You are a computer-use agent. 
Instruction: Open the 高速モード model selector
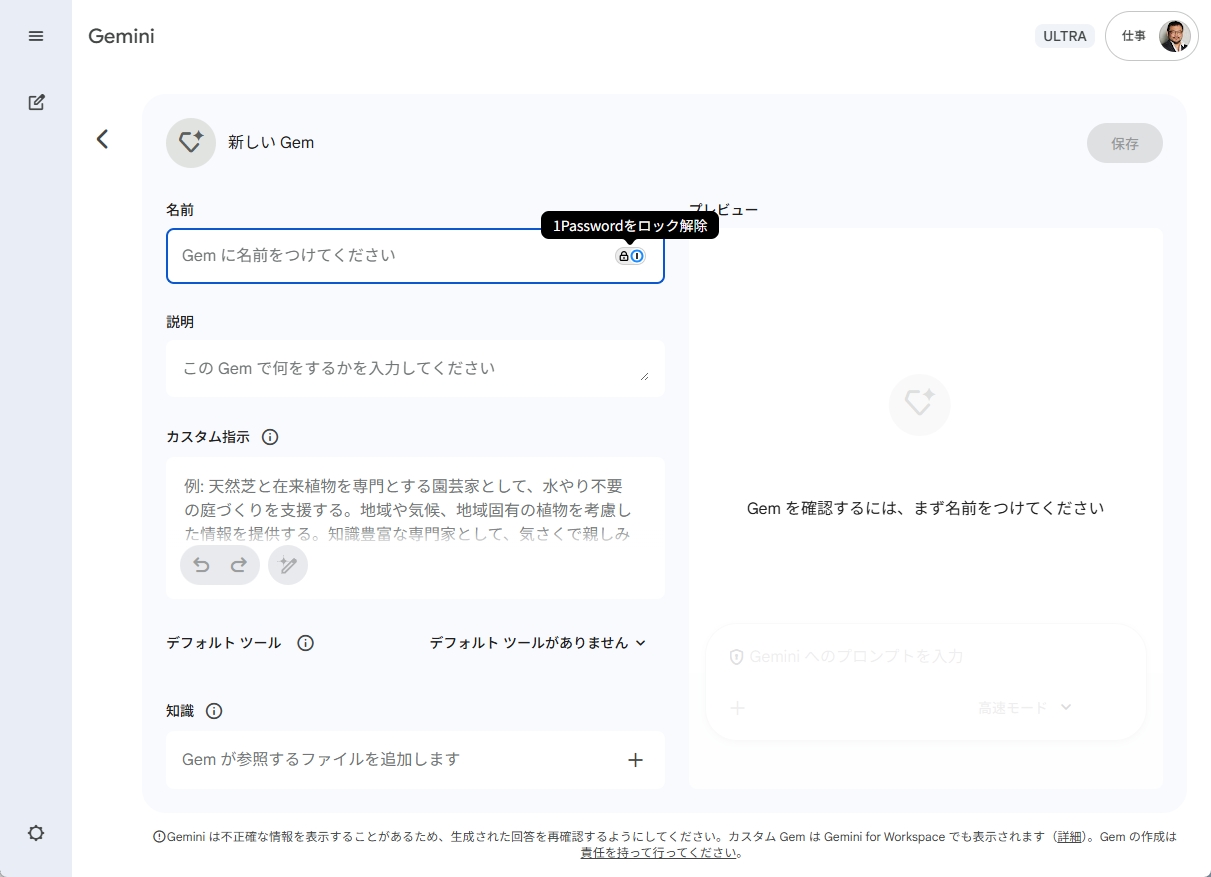(1025, 708)
